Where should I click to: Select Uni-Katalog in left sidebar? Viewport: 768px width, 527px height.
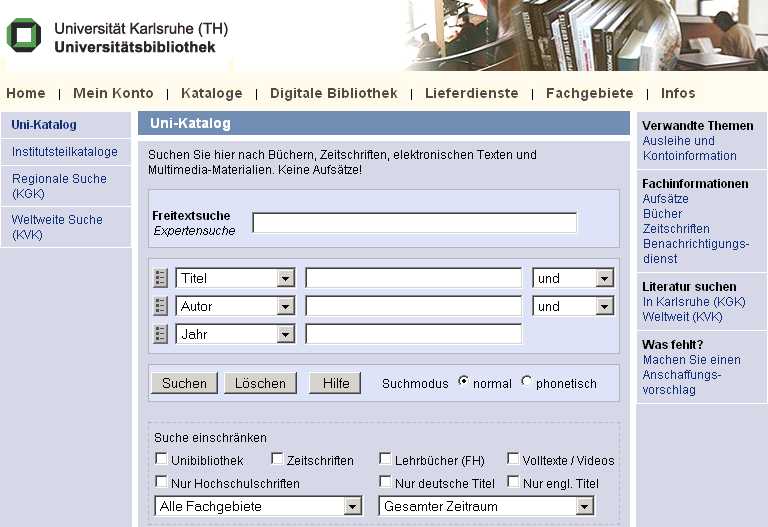tap(44, 124)
